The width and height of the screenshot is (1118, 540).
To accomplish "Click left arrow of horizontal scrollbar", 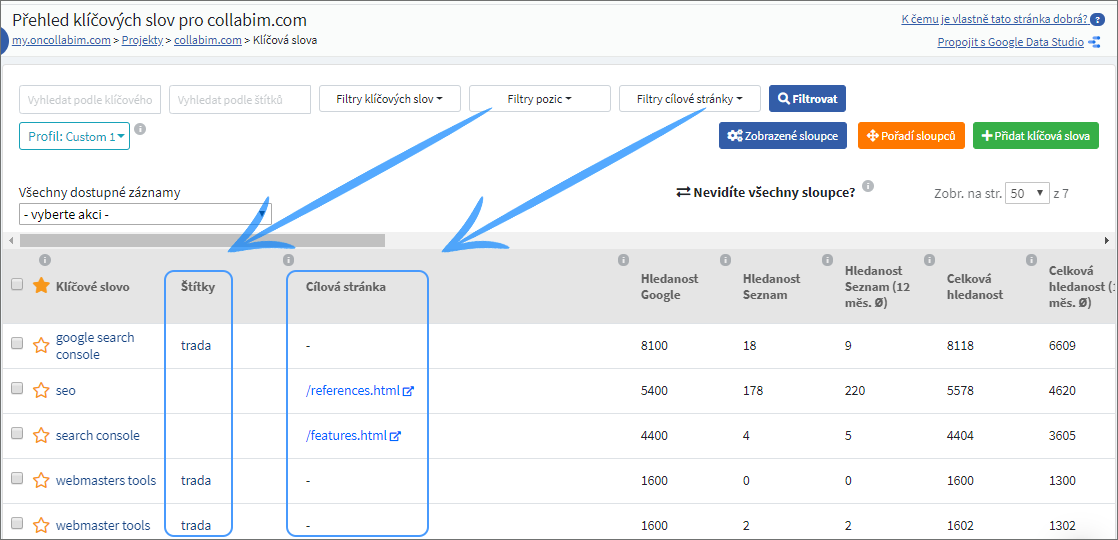I will tap(9, 240).
